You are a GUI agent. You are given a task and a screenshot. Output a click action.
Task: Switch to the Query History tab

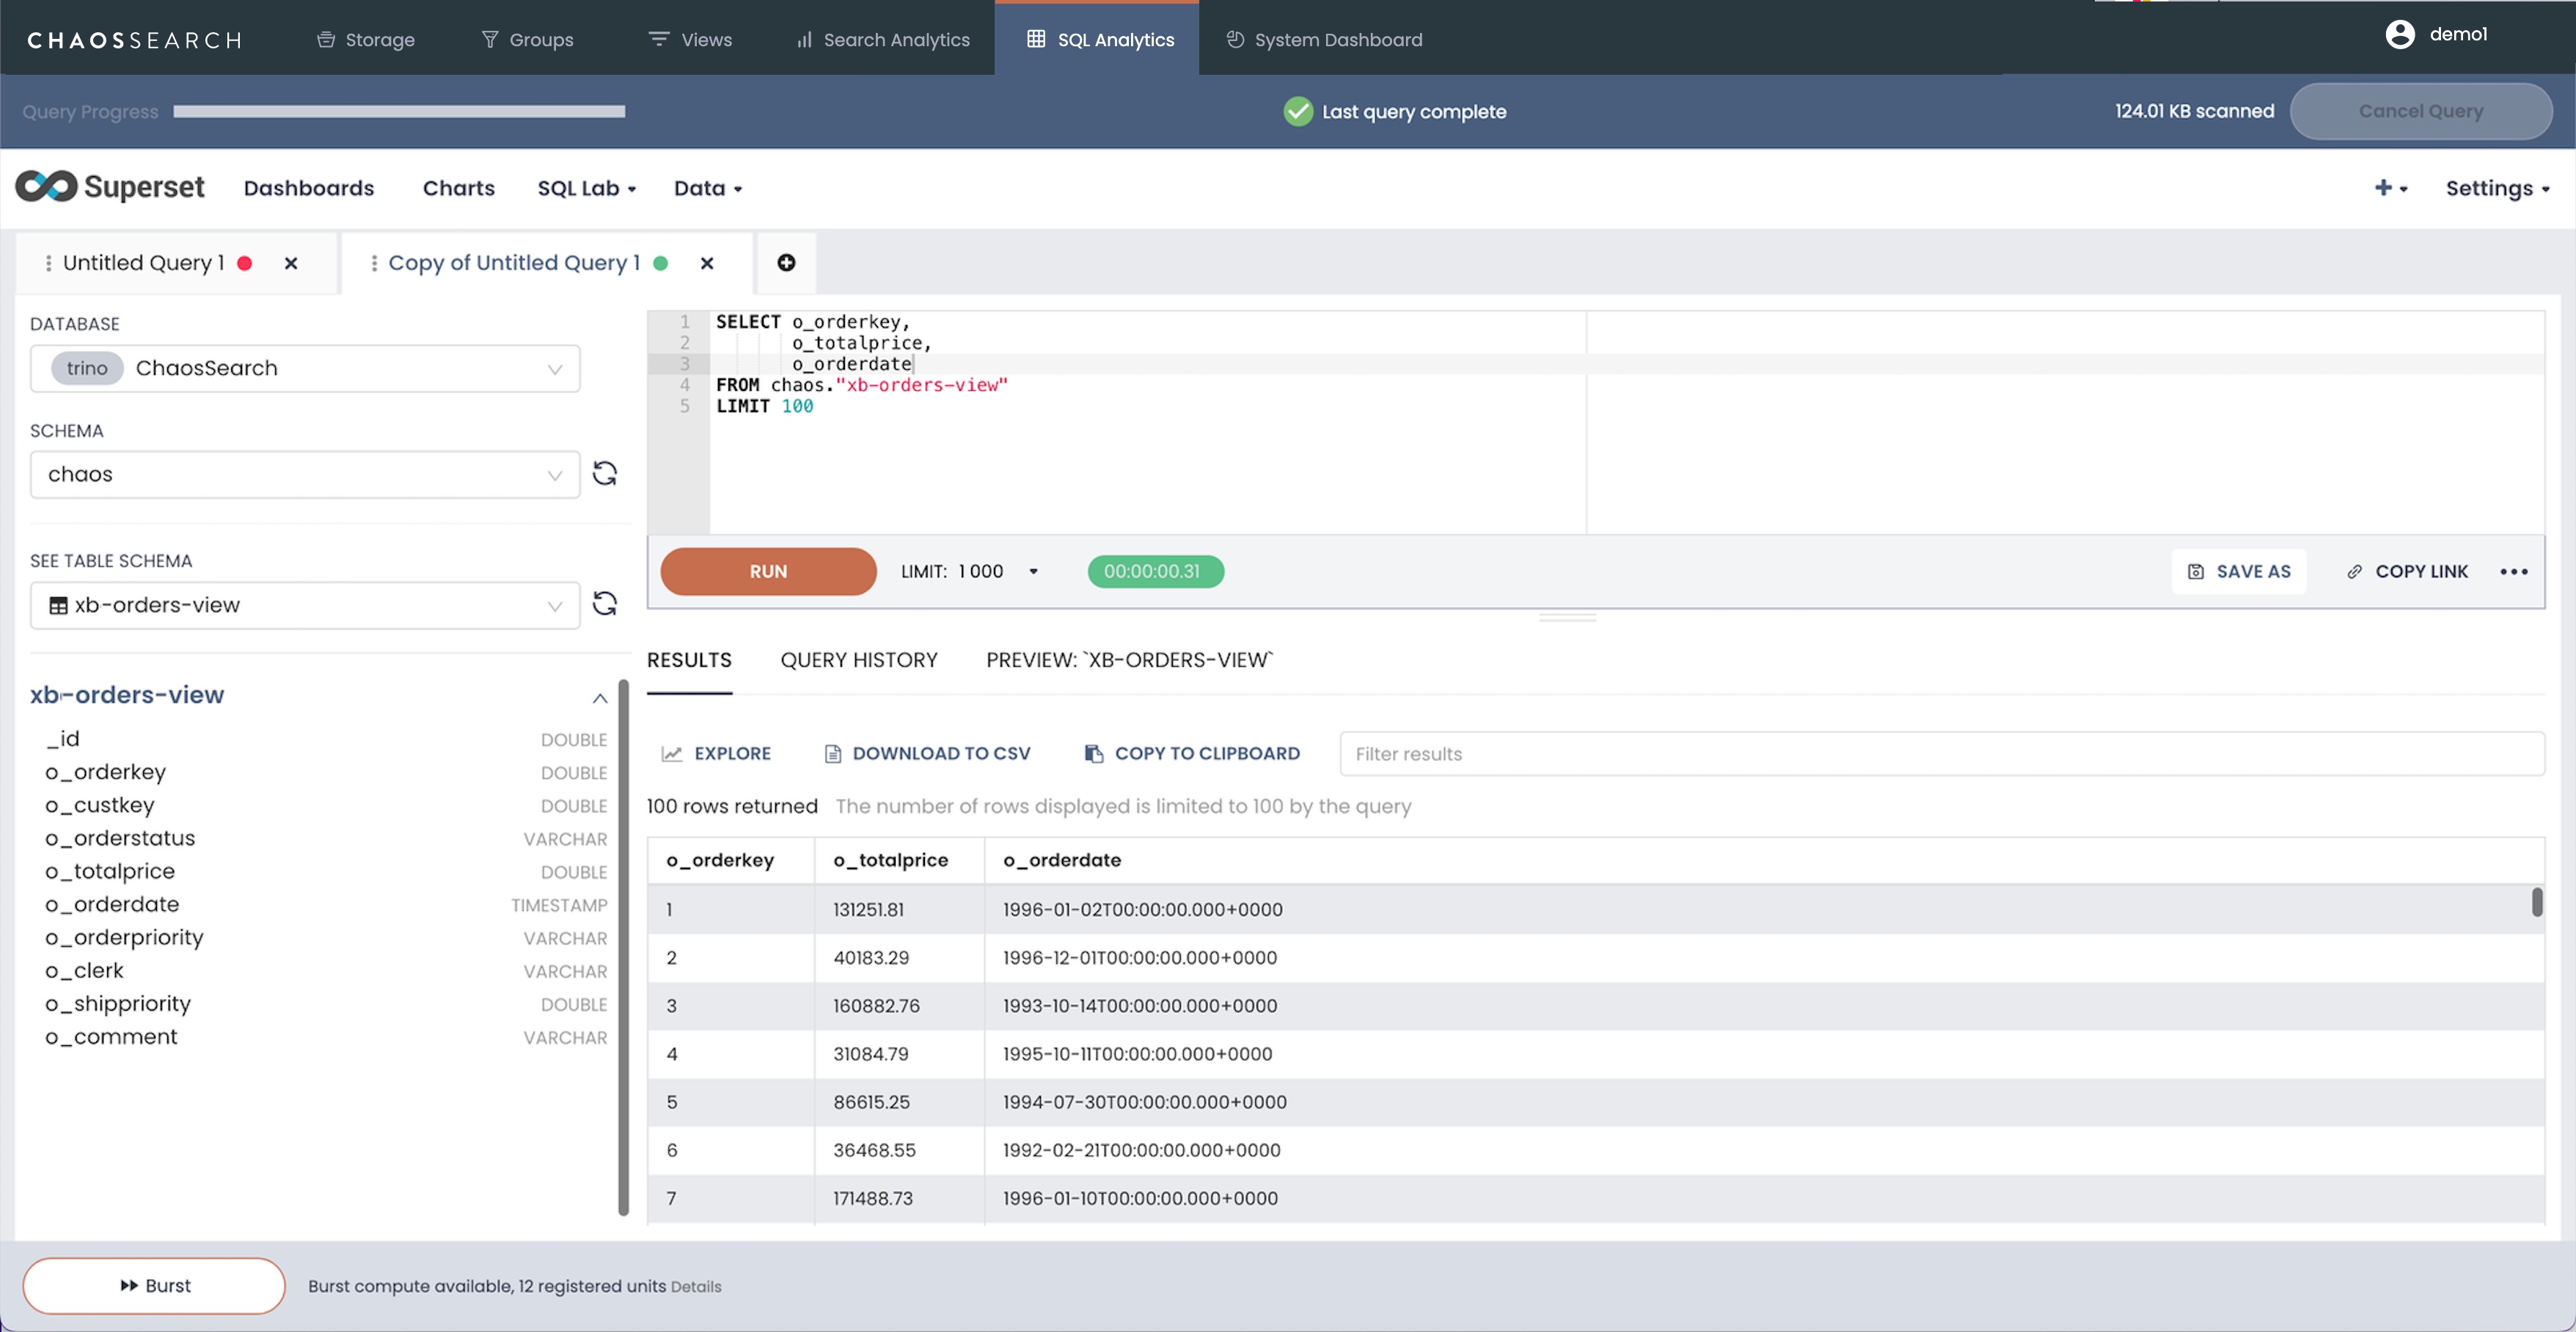coord(857,661)
